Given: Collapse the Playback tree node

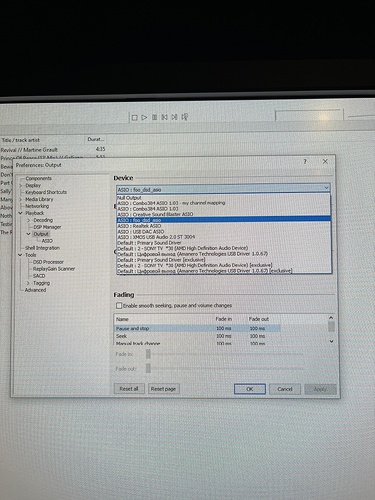Looking at the screenshot, I should pyautogui.click(x=21, y=213).
